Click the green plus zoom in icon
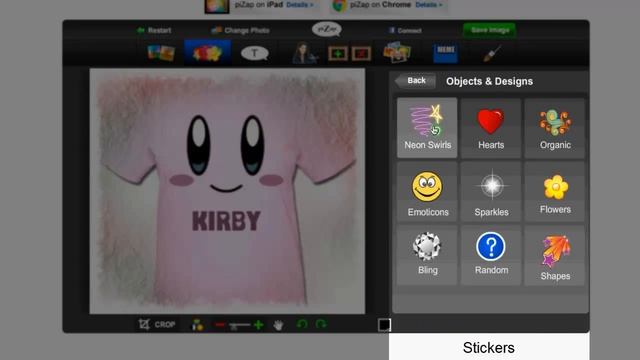640x360 pixels. click(x=258, y=325)
